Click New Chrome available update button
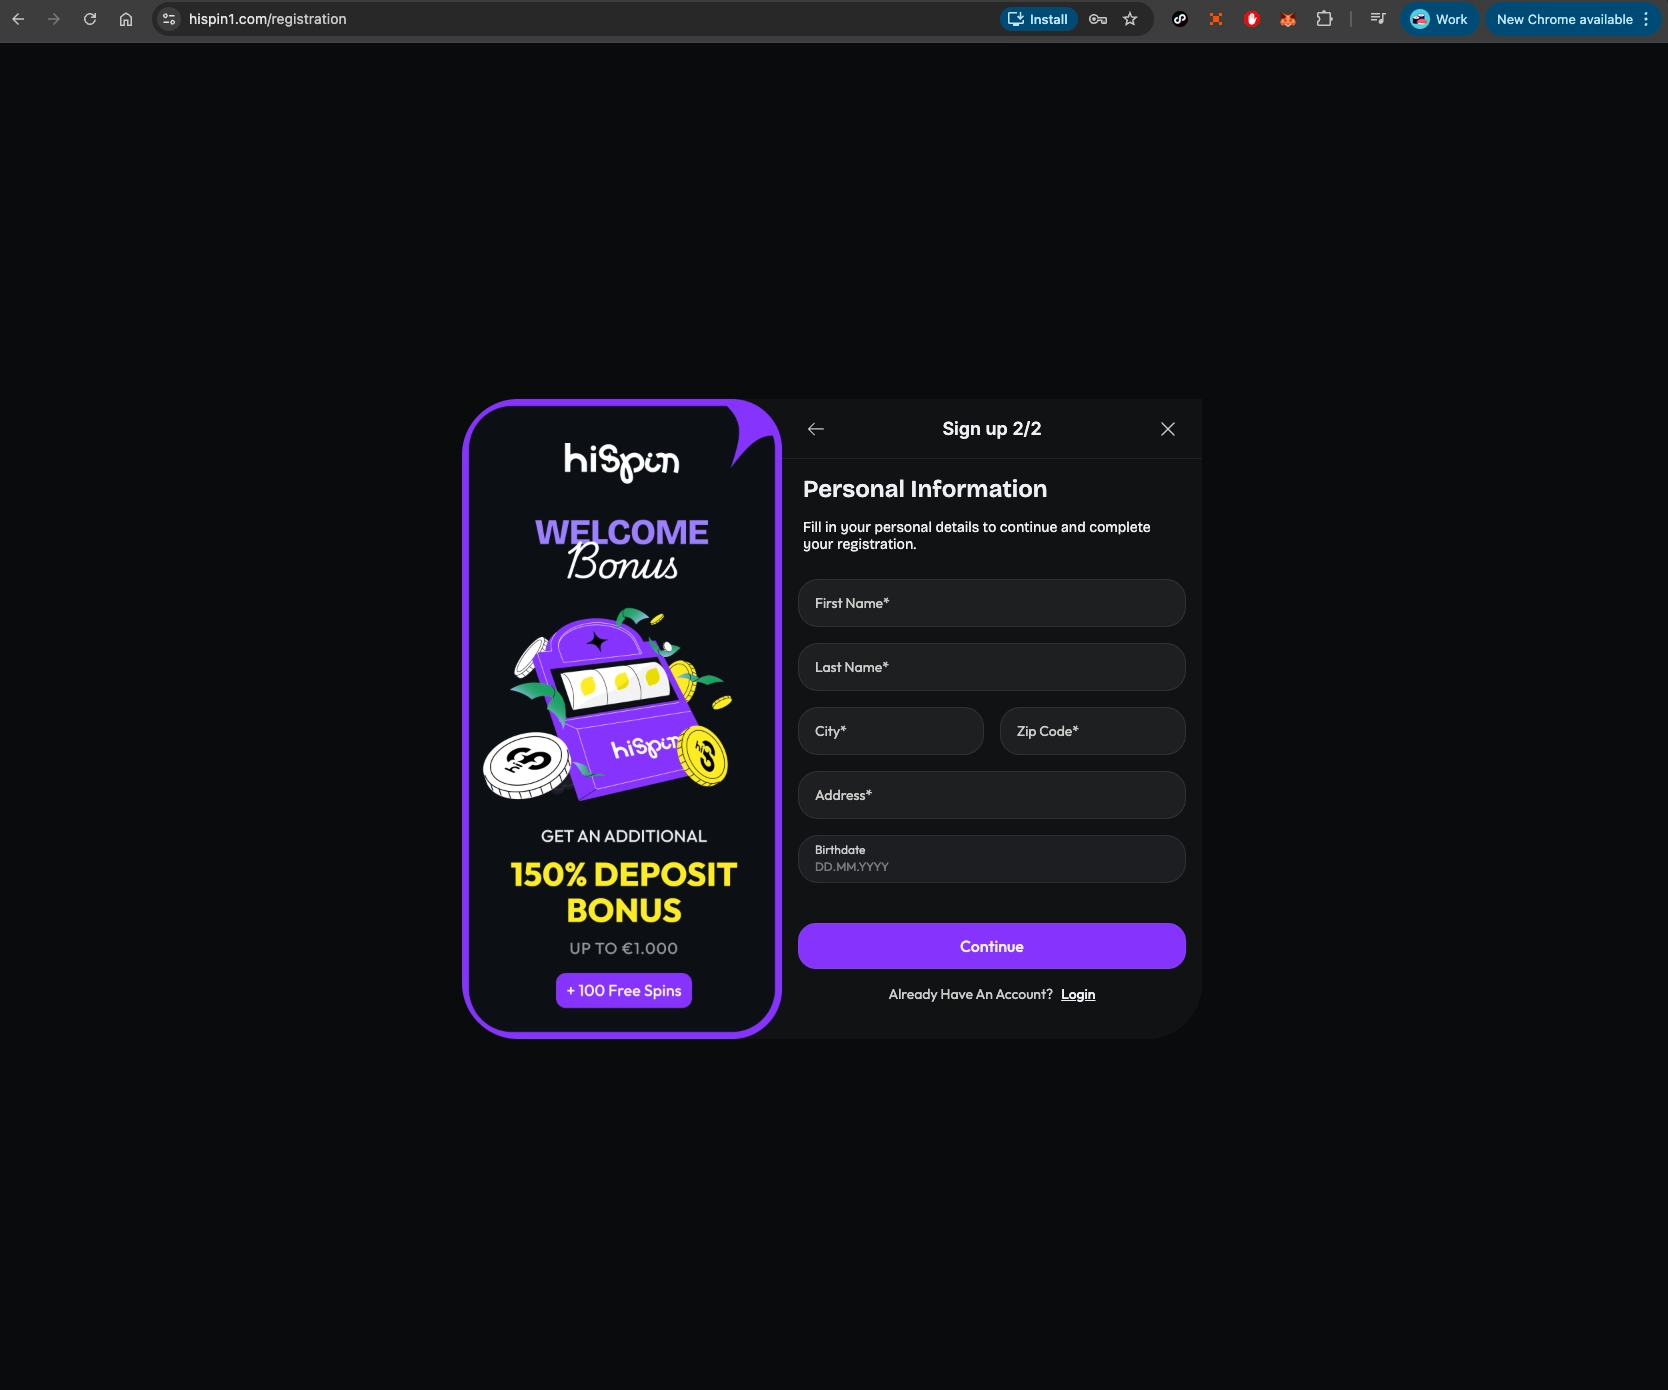Screen dimensions: 1668x1390 tap(1564, 19)
